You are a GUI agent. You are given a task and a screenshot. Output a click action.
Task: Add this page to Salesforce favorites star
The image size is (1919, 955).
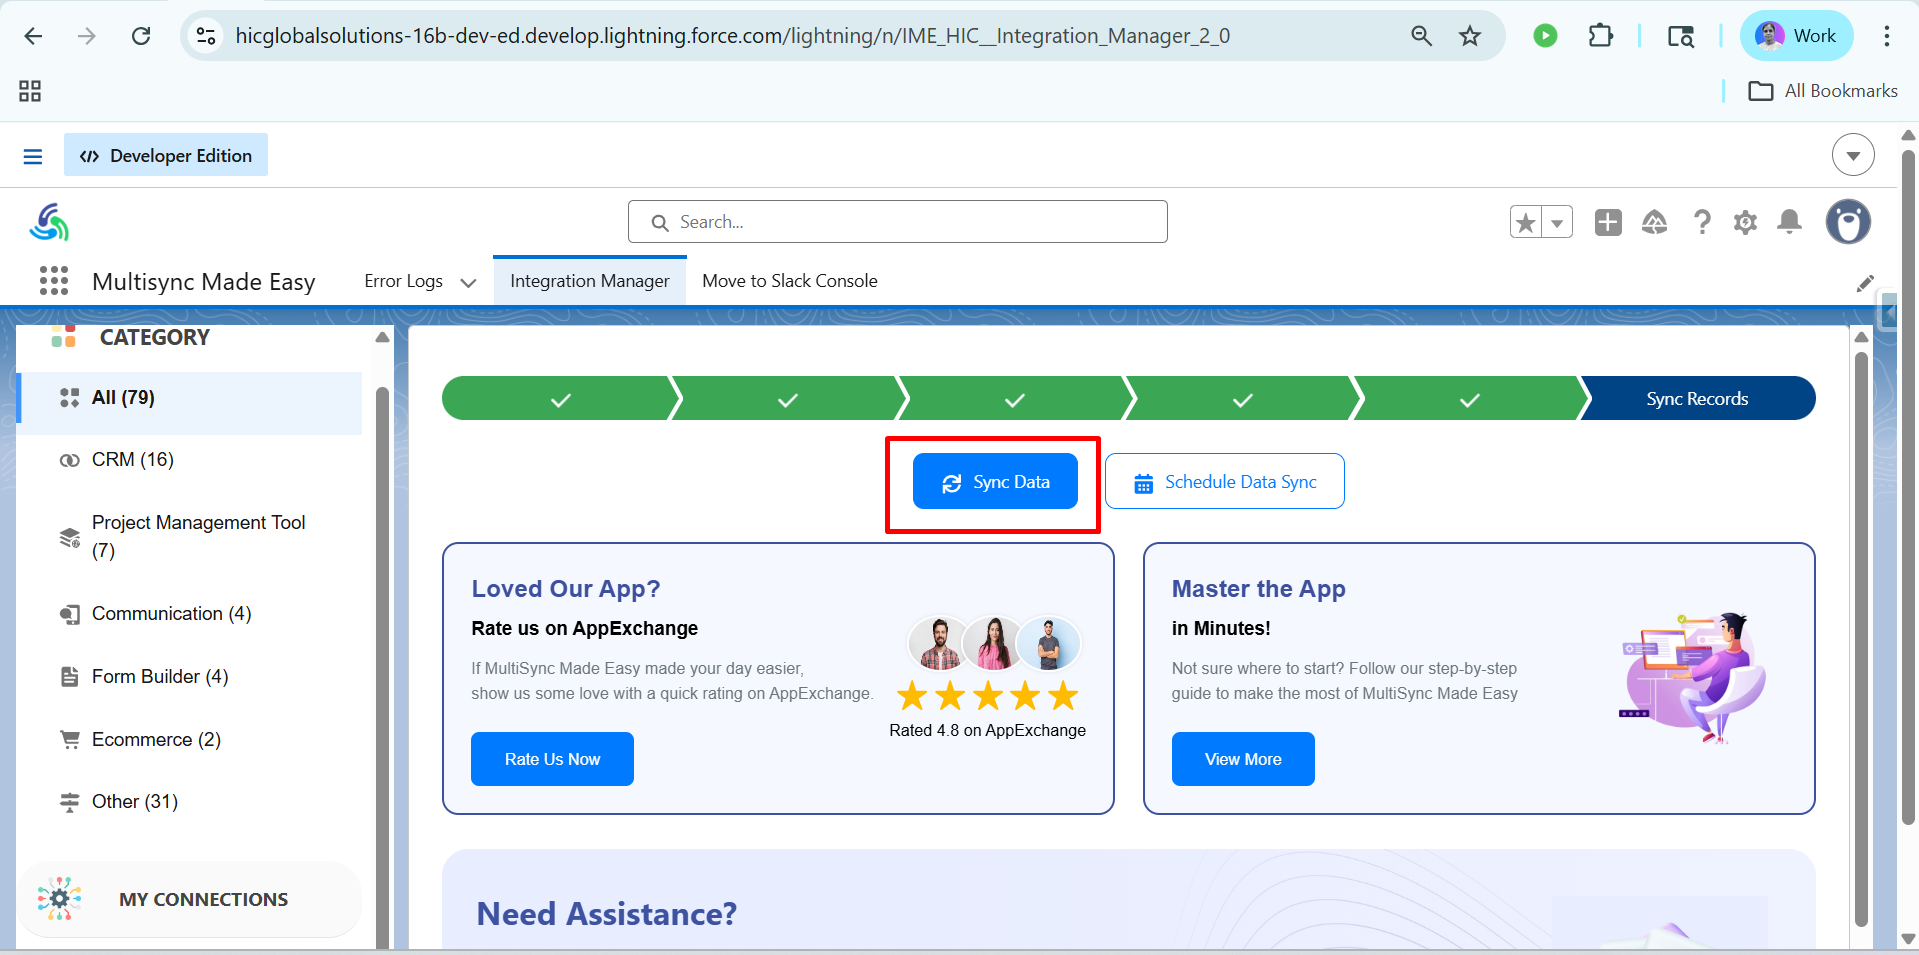click(1525, 222)
